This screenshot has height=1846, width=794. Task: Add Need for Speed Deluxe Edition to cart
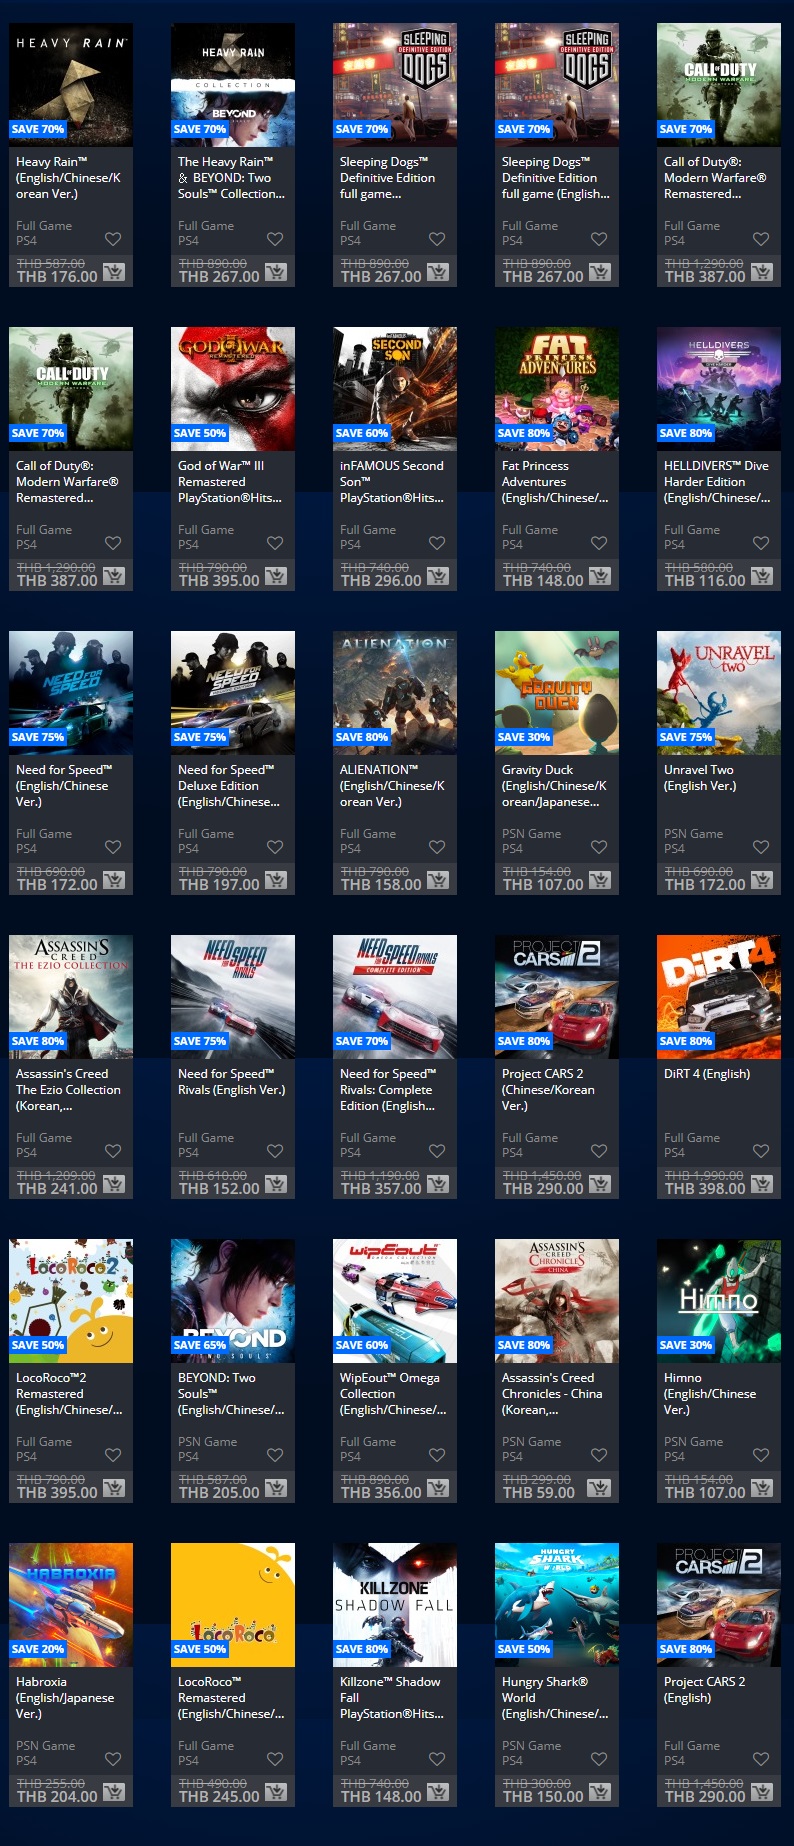point(276,880)
